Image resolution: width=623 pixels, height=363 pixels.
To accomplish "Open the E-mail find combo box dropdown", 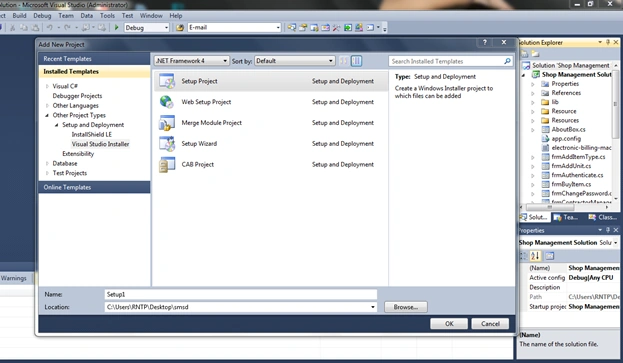I will tap(278, 27).
